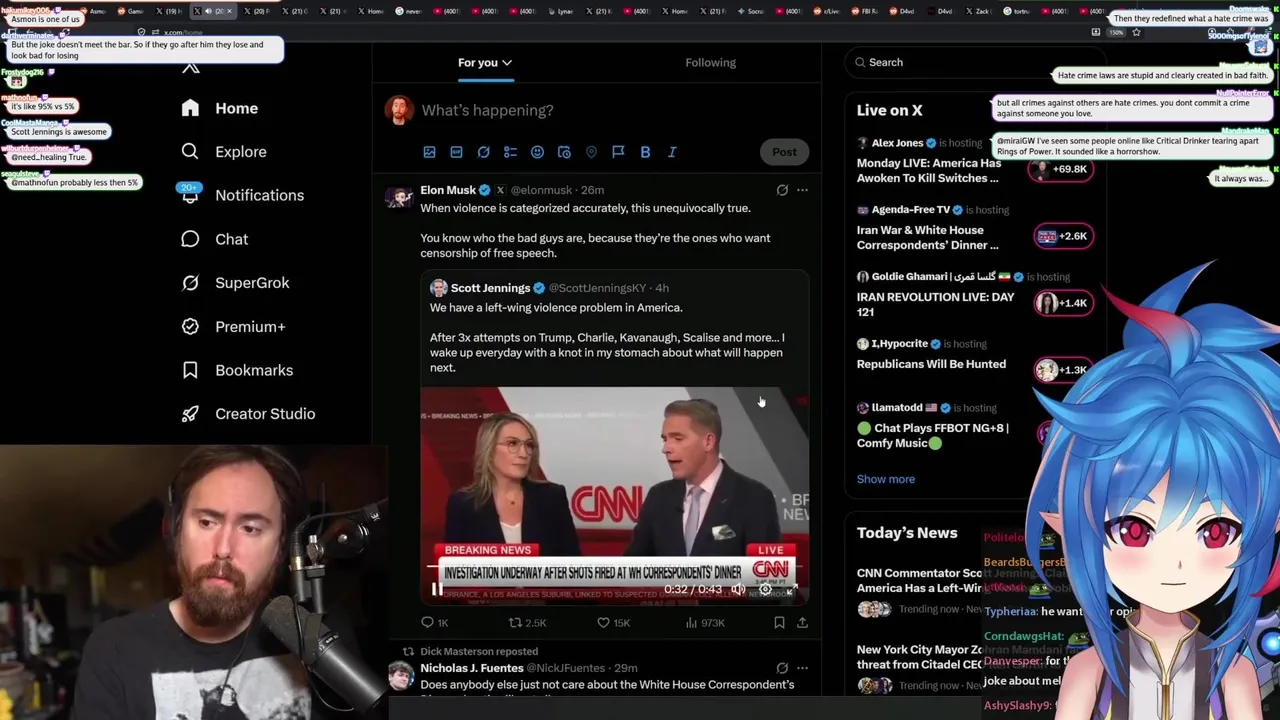
Task: Click the Grok enhance icon in composer
Action: [483, 152]
